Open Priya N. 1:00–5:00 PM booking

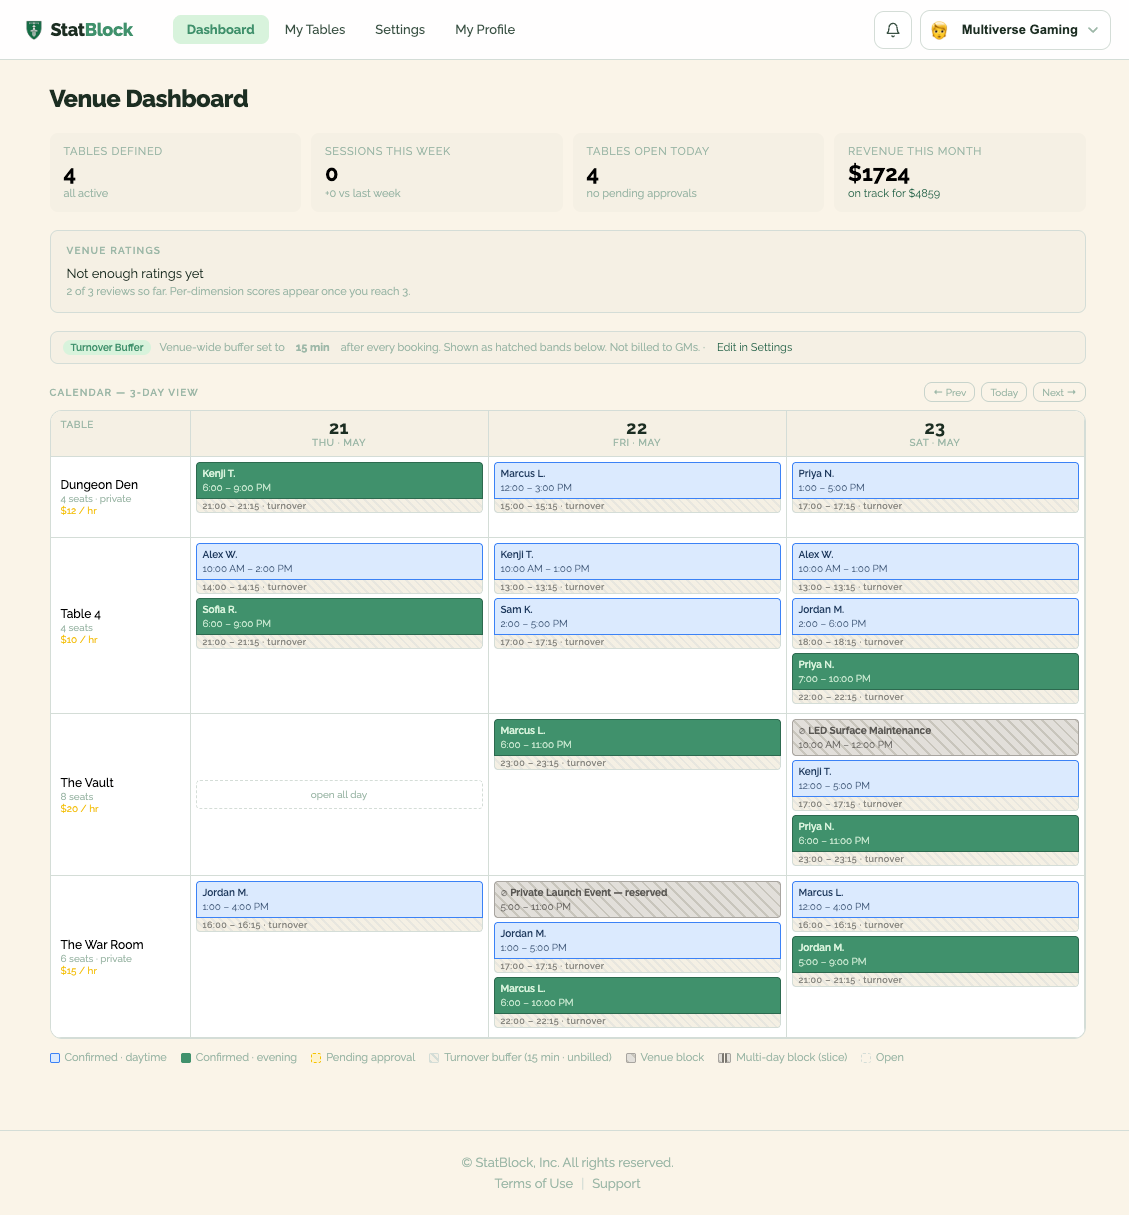[x=935, y=480]
